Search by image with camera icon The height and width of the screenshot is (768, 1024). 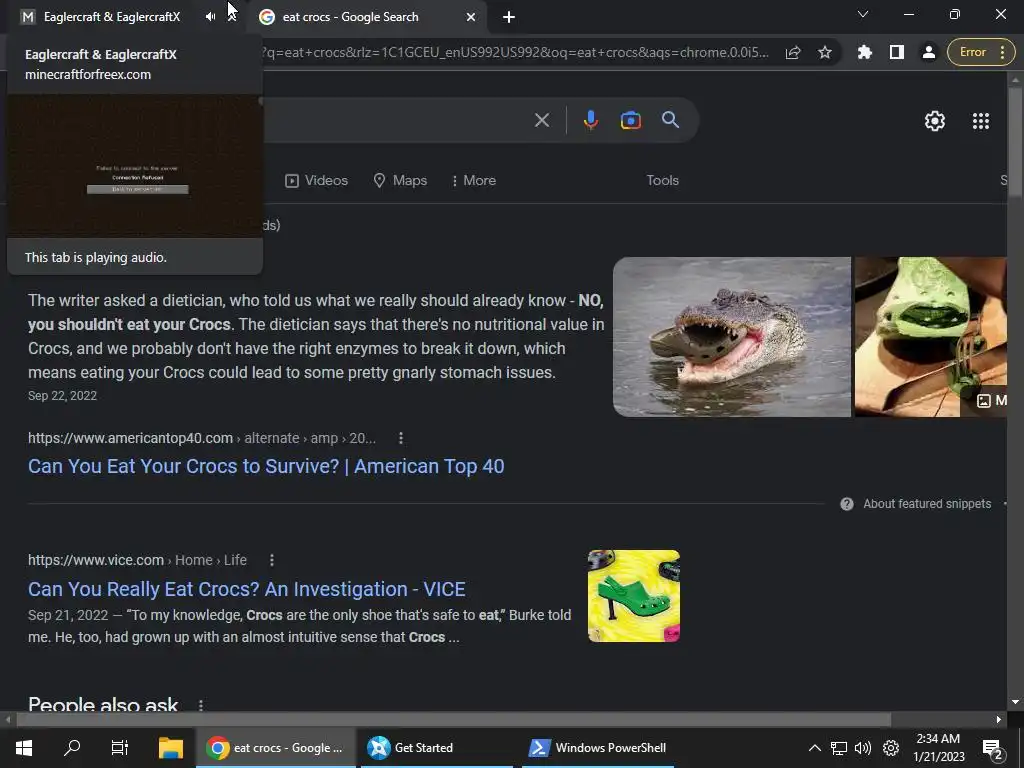click(630, 120)
